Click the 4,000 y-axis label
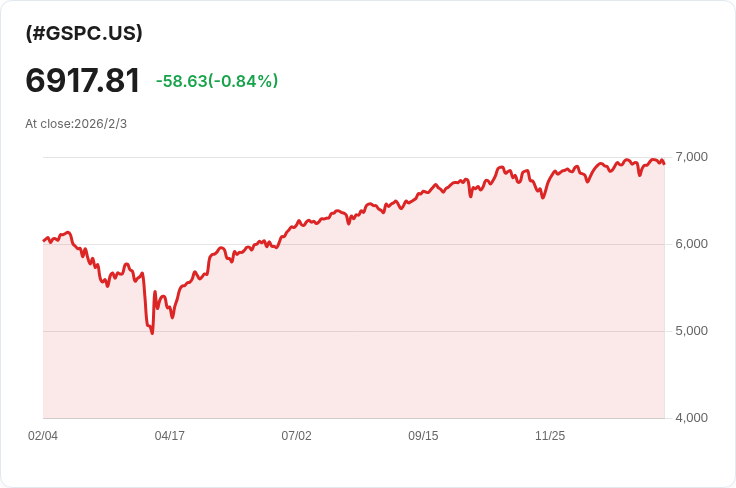This screenshot has height=488, width=736. pyautogui.click(x=691, y=418)
